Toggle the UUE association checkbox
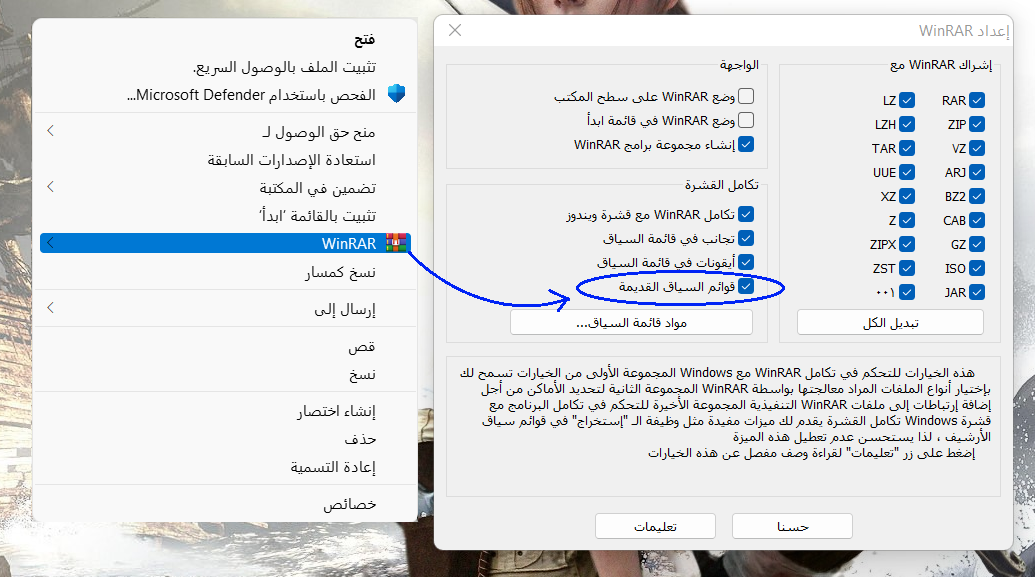The height and width of the screenshot is (577, 1035). pyautogui.click(x=907, y=172)
